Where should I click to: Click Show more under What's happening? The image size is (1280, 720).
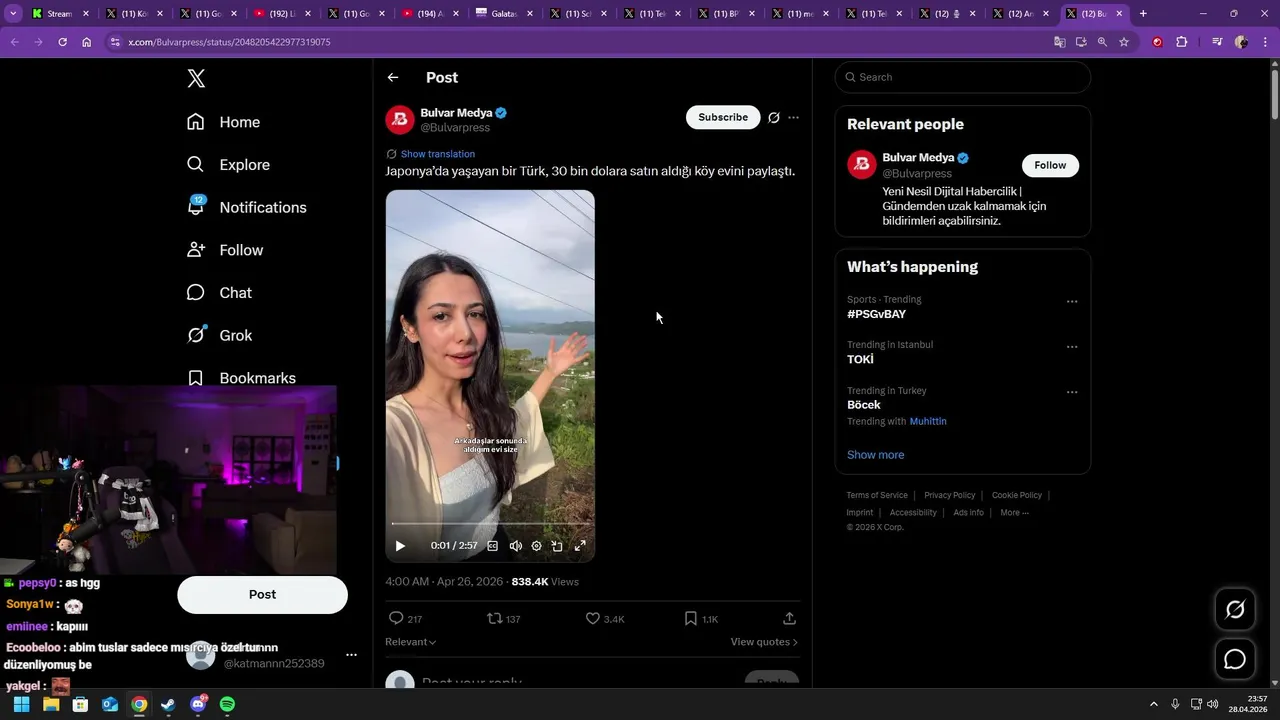[x=875, y=455]
